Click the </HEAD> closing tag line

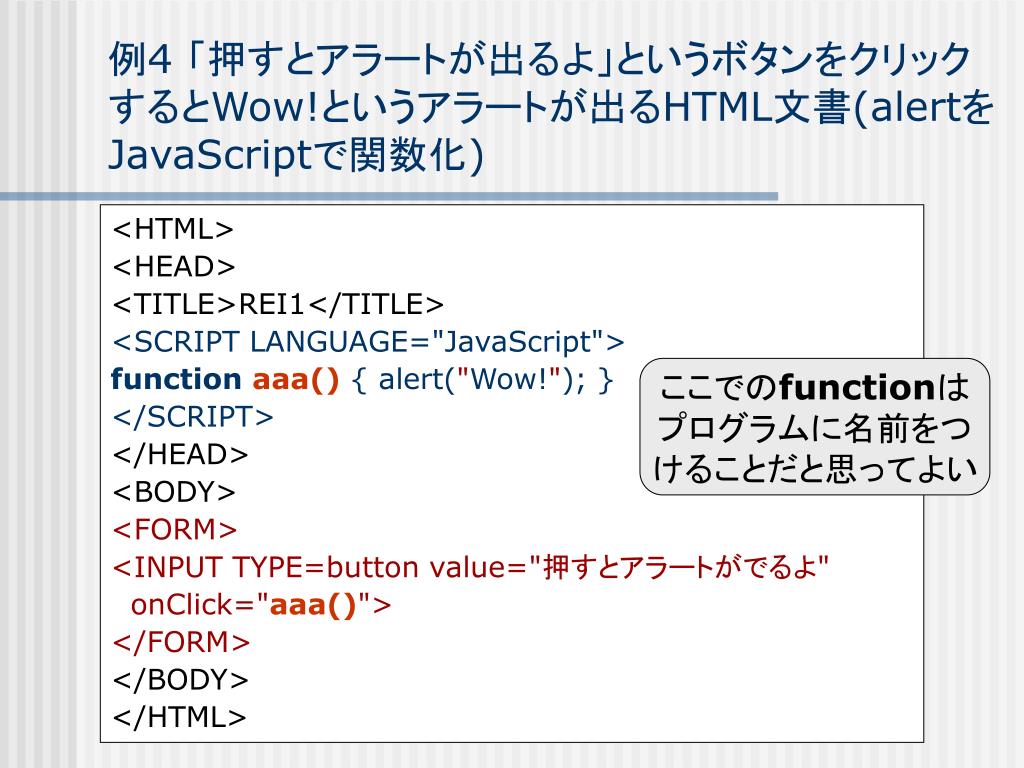tap(180, 455)
